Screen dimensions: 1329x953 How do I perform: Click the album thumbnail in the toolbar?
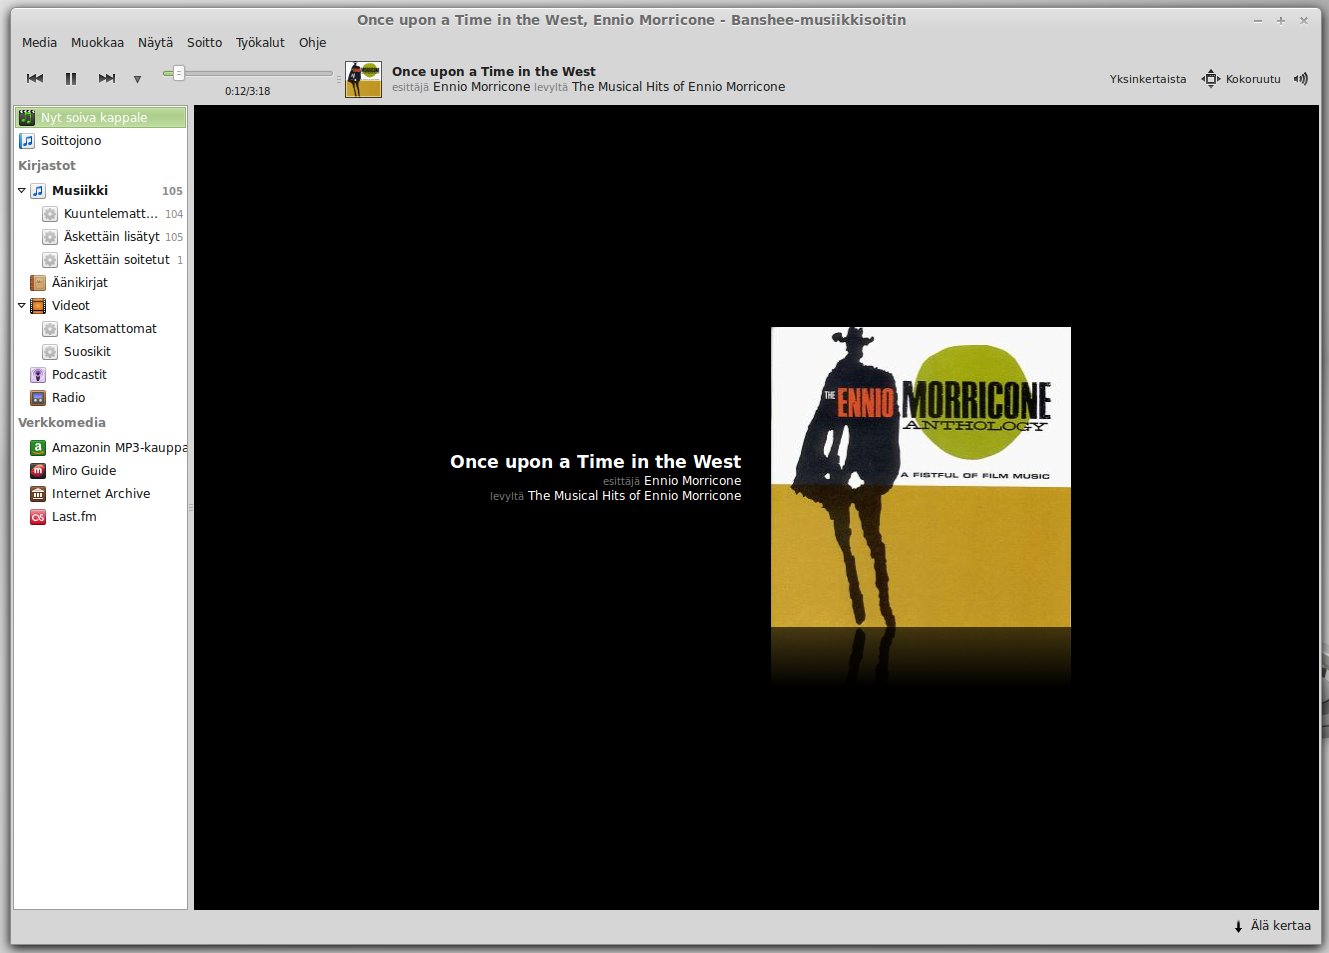point(363,79)
